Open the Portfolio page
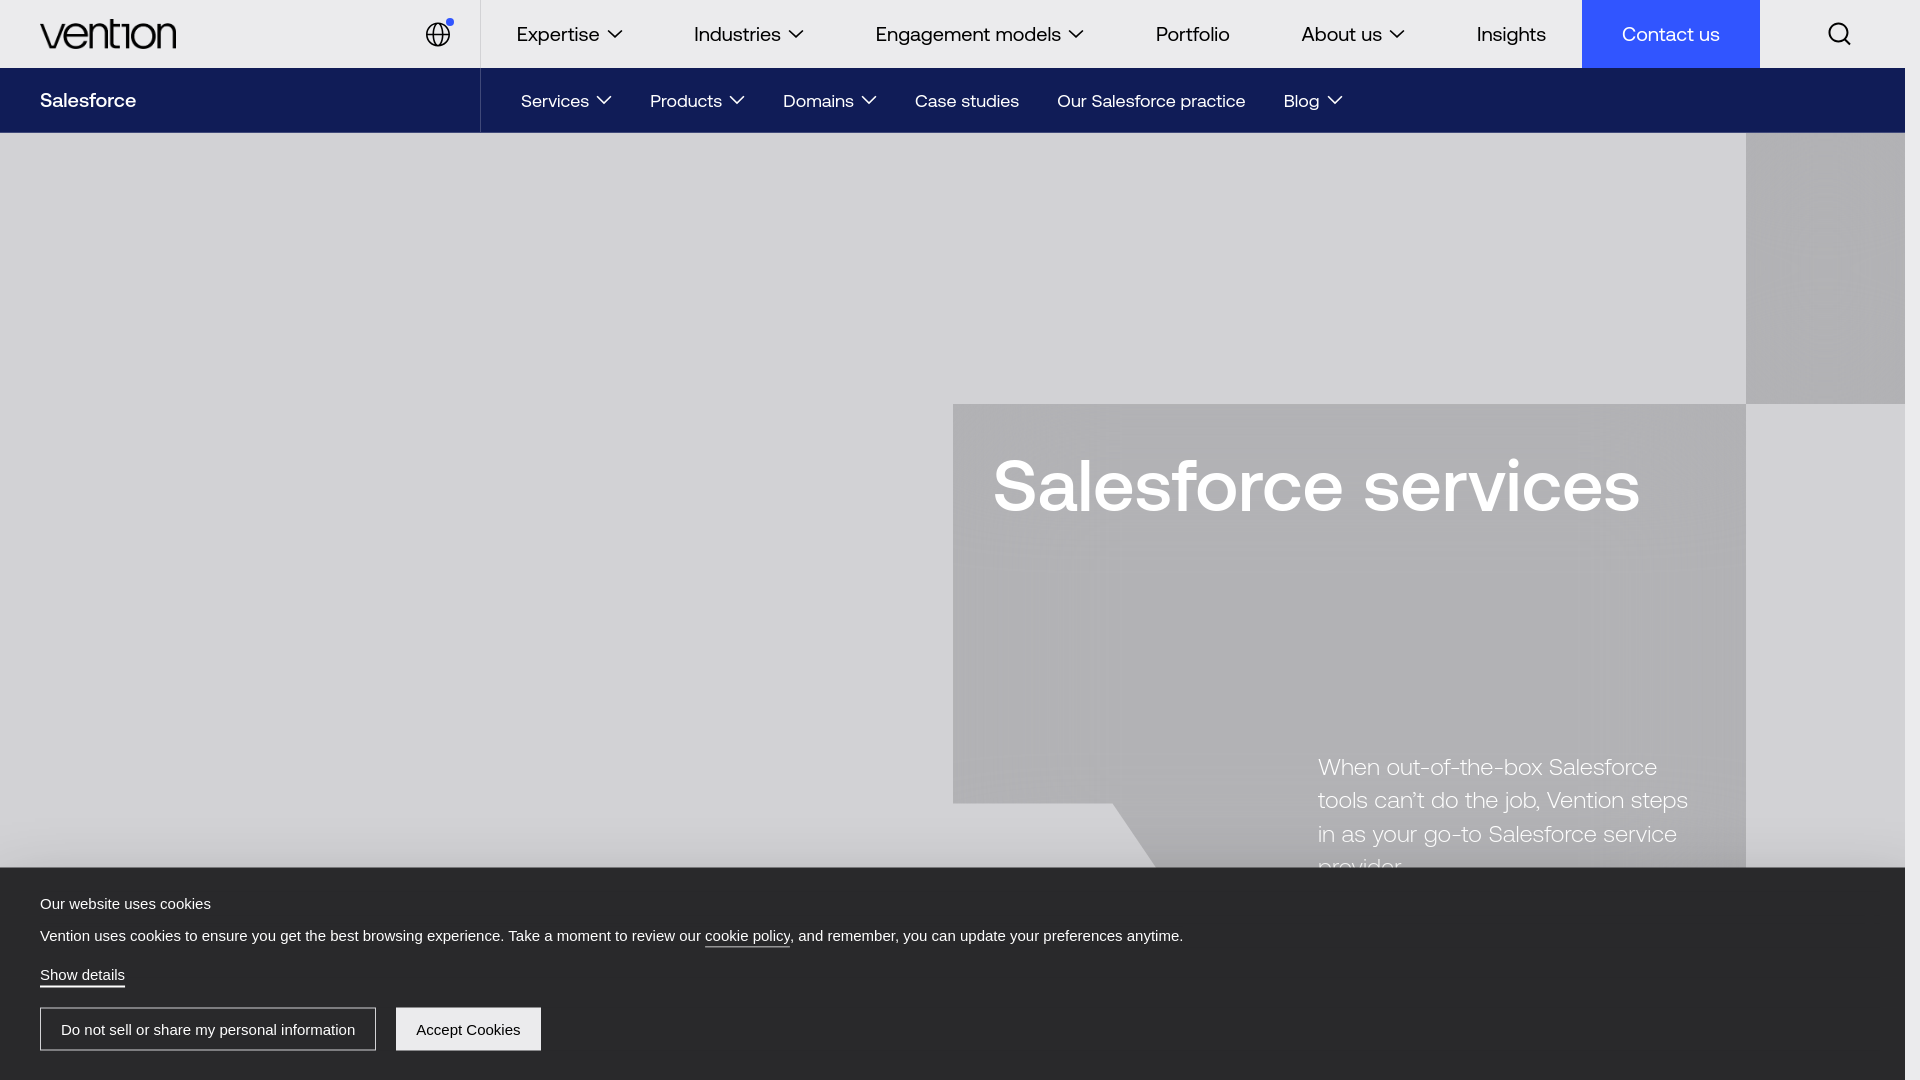Viewport: 1920px width, 1080px height. click(x=1192, y=34)
